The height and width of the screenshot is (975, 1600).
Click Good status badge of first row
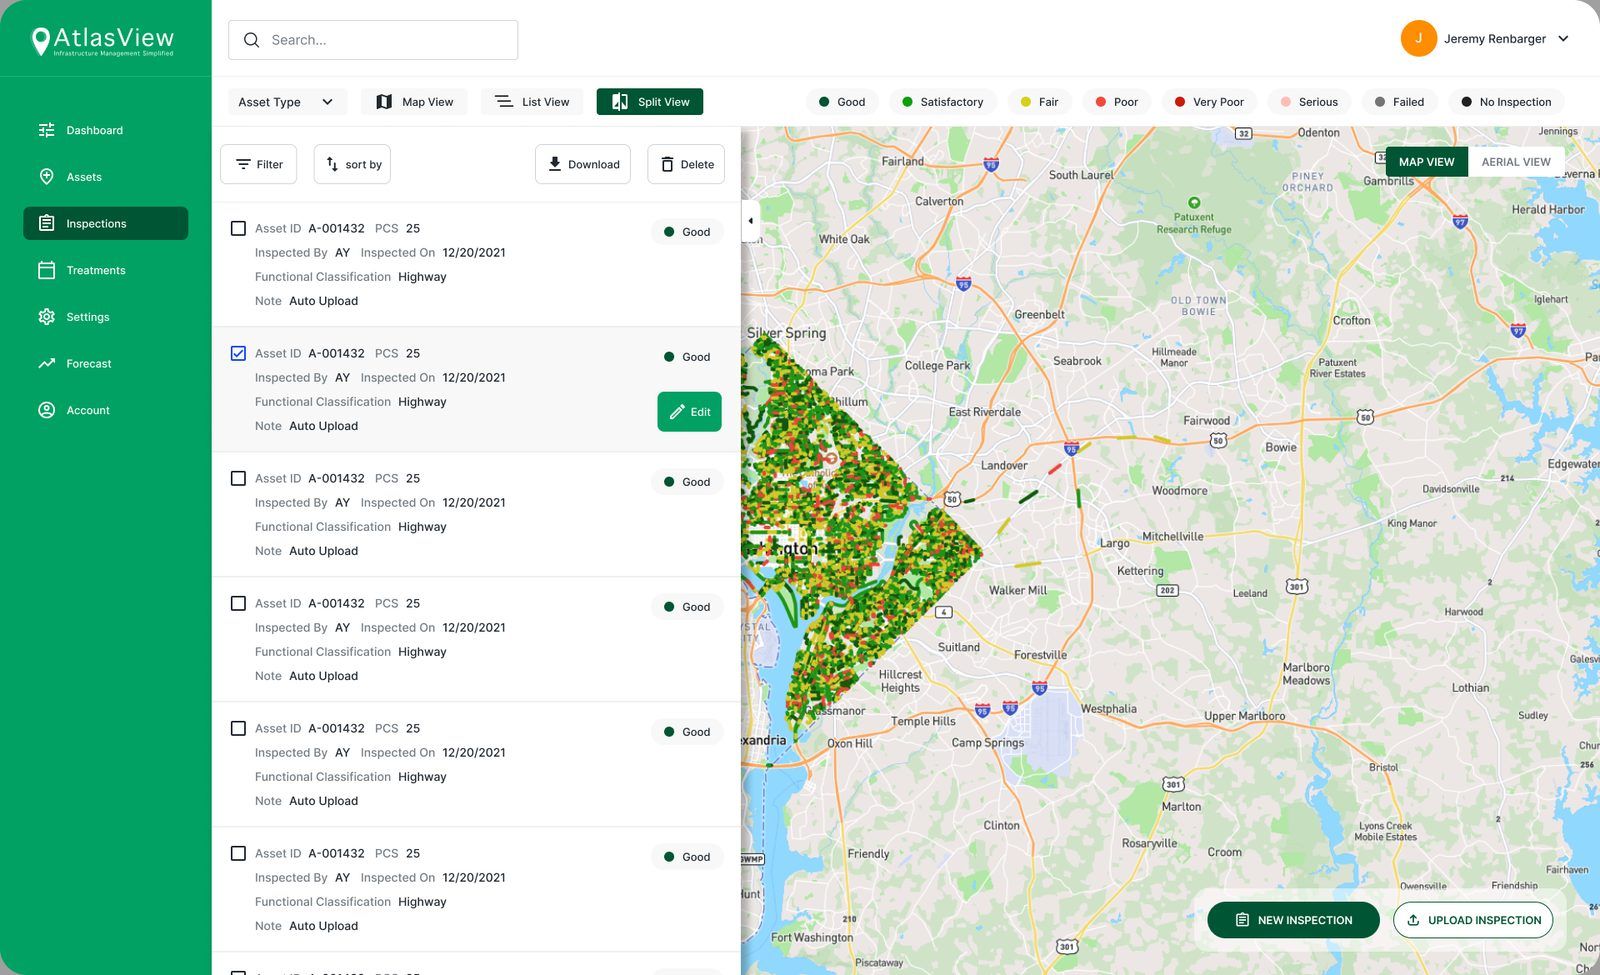click(687, 232)
